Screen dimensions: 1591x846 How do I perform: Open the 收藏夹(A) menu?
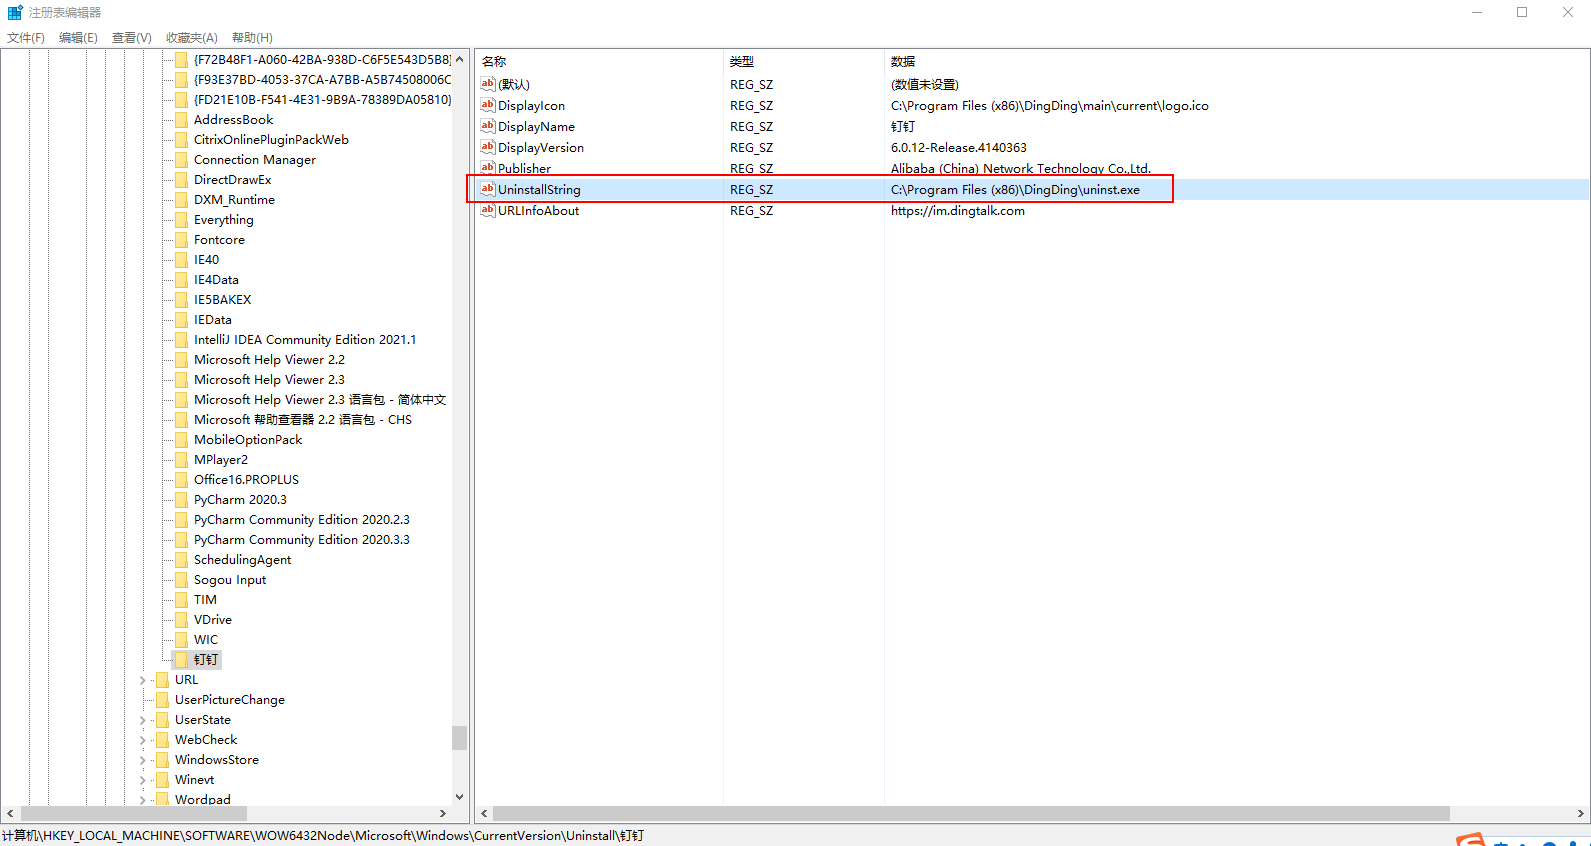click(x=192, y=38)
